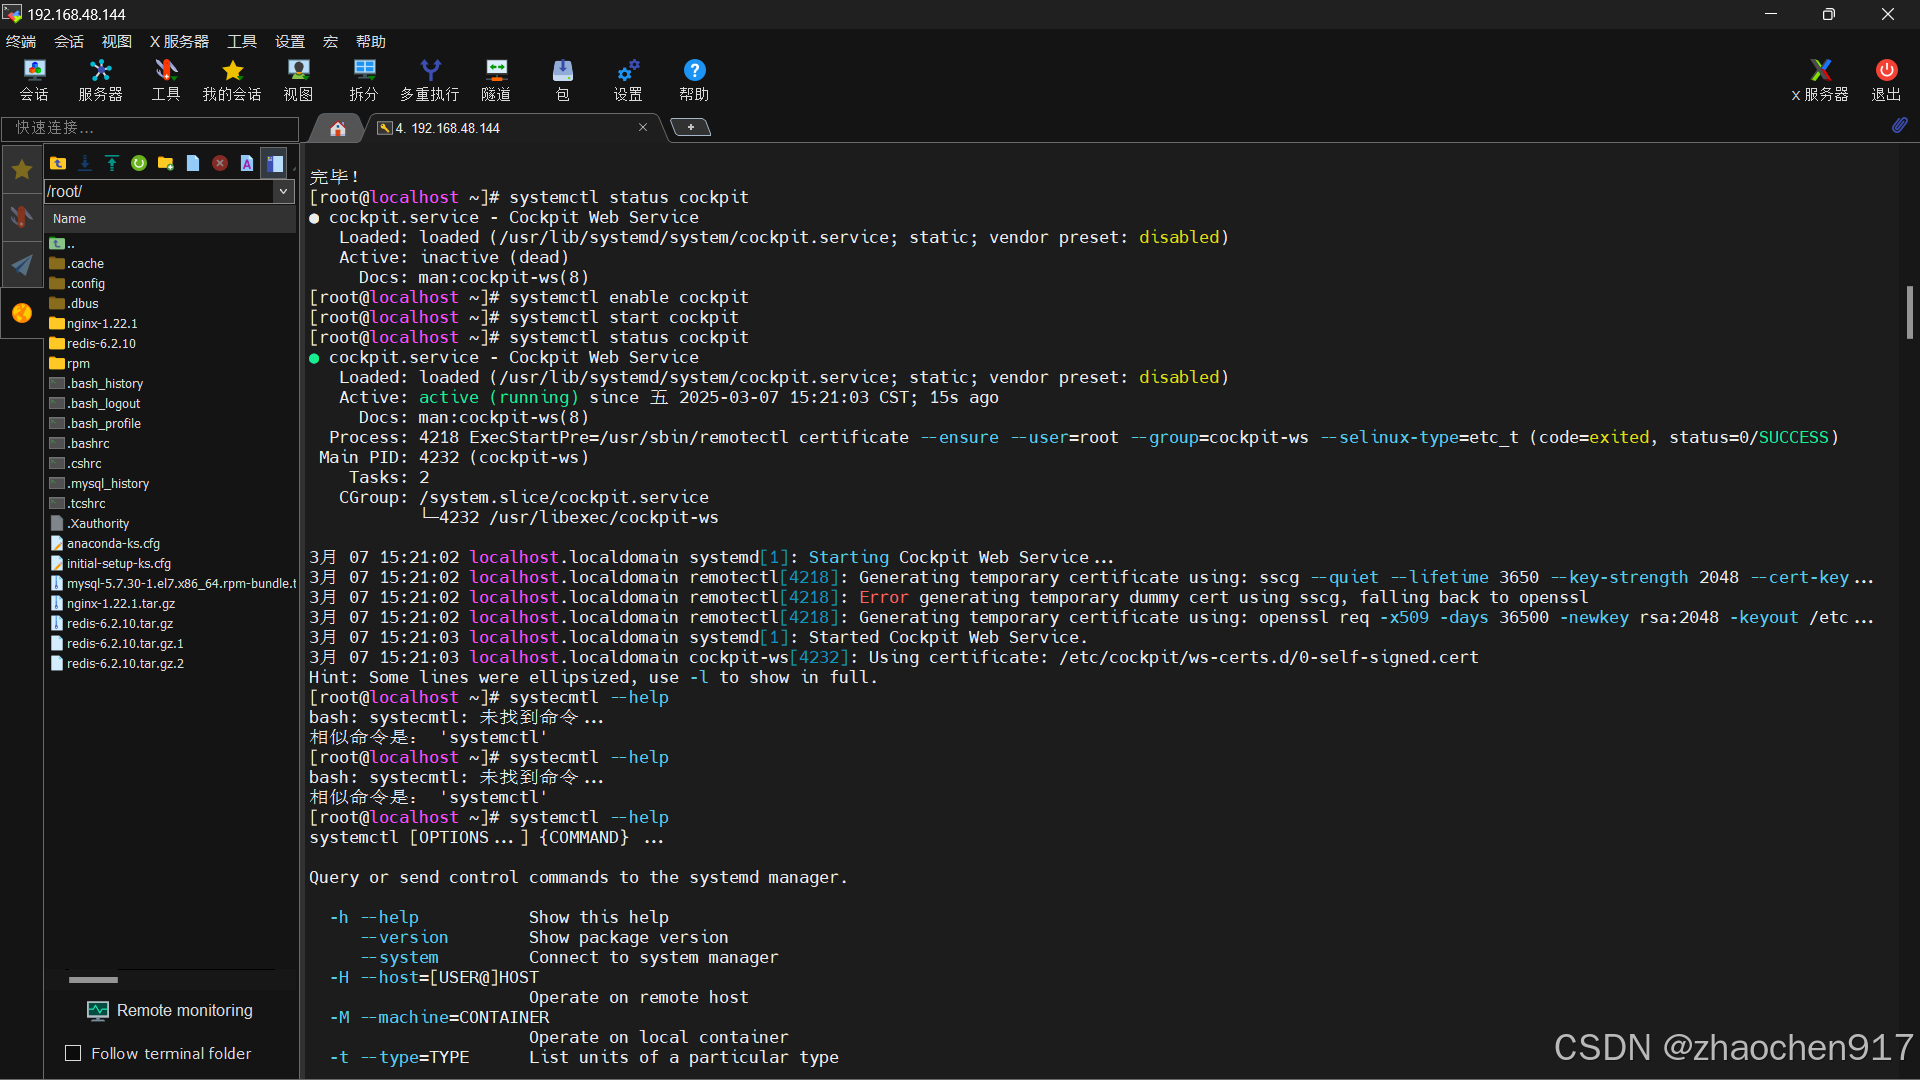This screenshot has height=1080, width=1920.
Task: Click the Remote monitoring button
Action: click(x=170, y=1010)
